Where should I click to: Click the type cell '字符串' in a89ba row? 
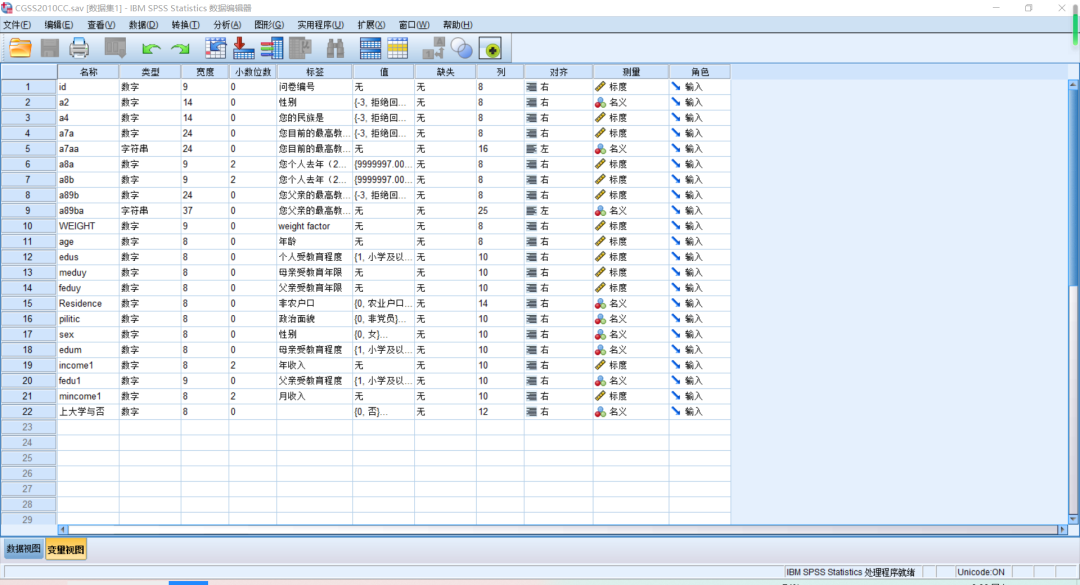point(150,211)
